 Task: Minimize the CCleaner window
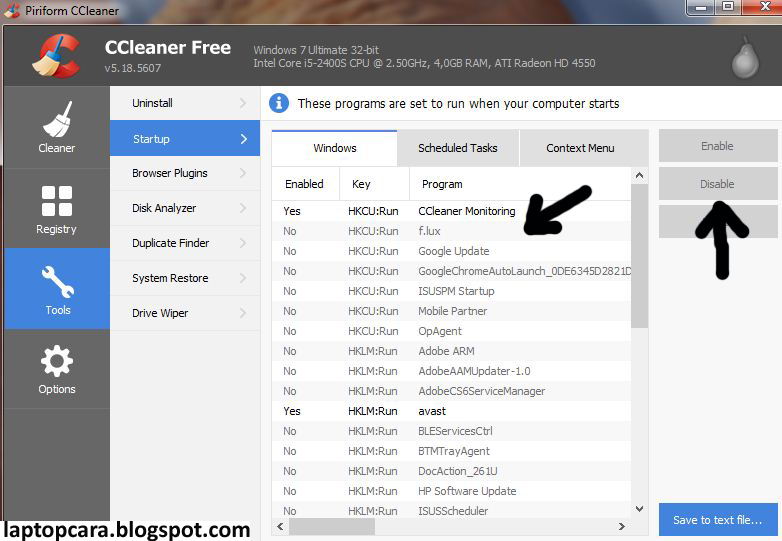701,7
